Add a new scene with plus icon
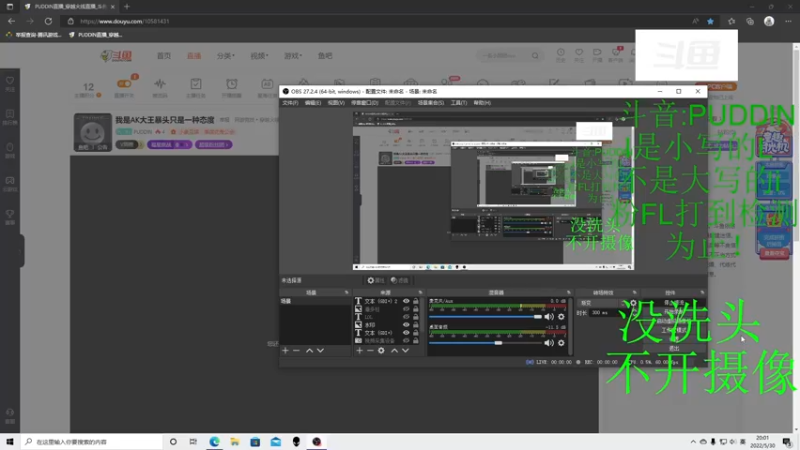800x450 pixels. pyautogui.click(x=285, y=351)
